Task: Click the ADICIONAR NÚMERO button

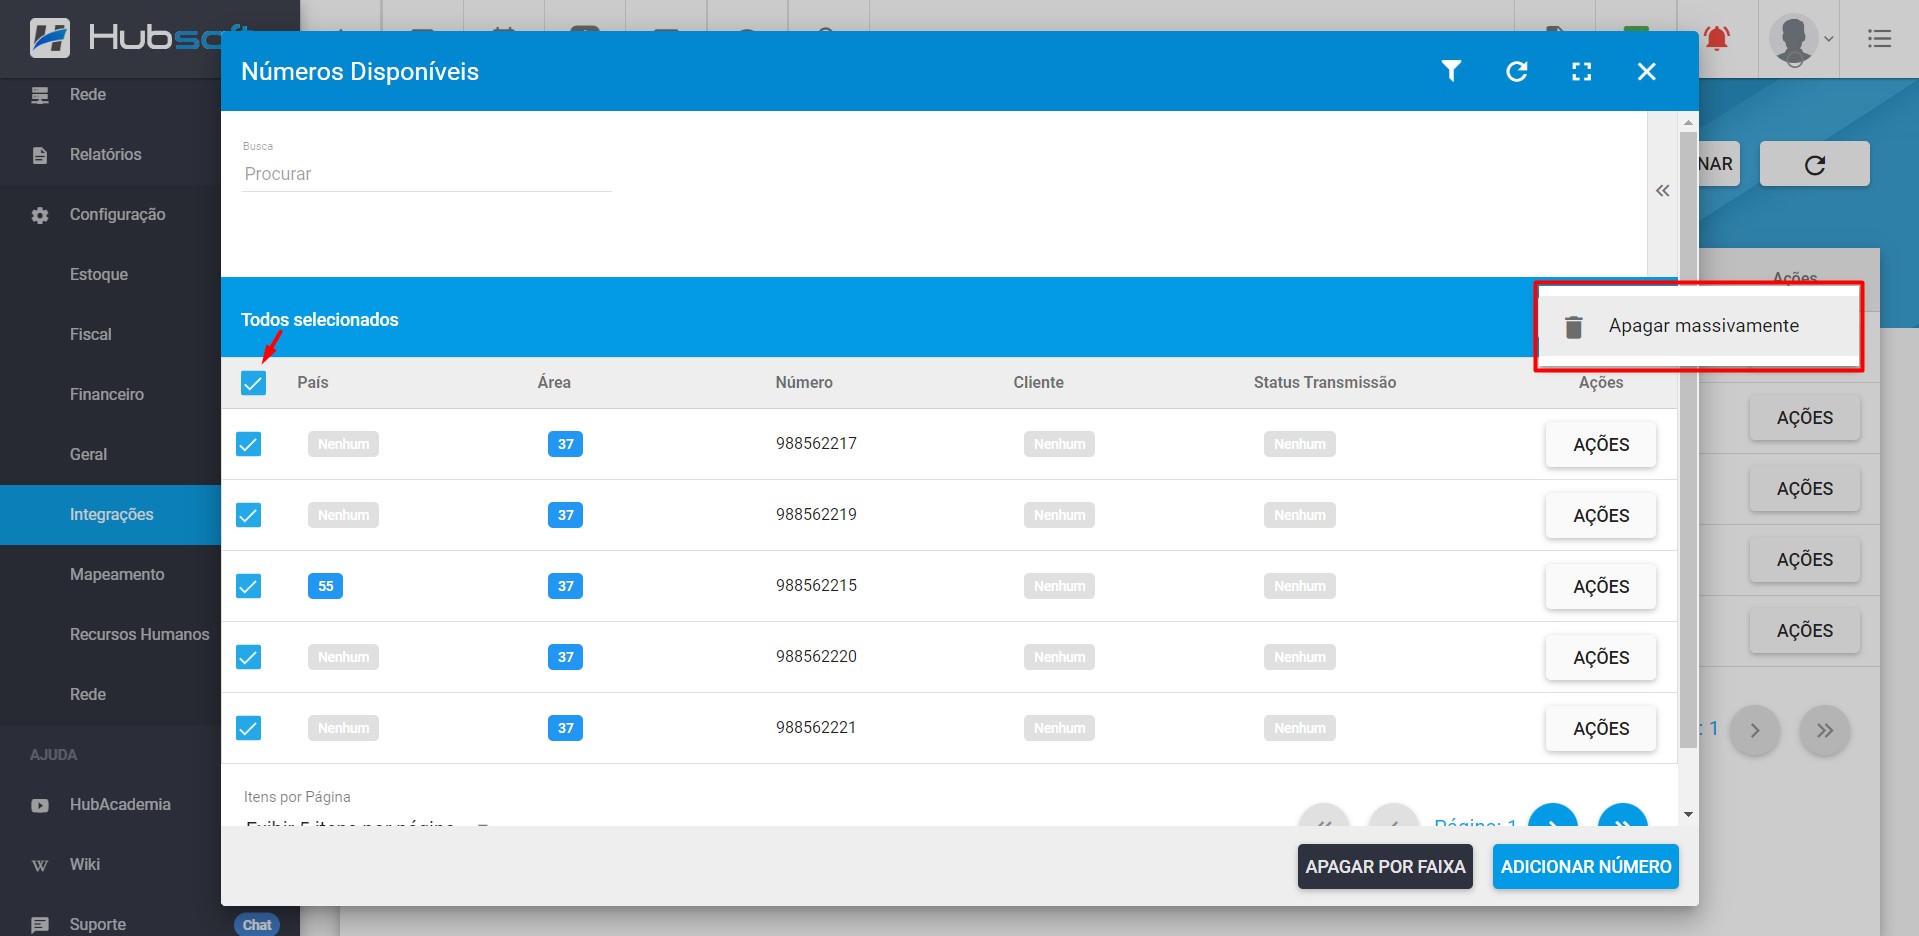Action: pyautogui.click(x=1585, y=867)
